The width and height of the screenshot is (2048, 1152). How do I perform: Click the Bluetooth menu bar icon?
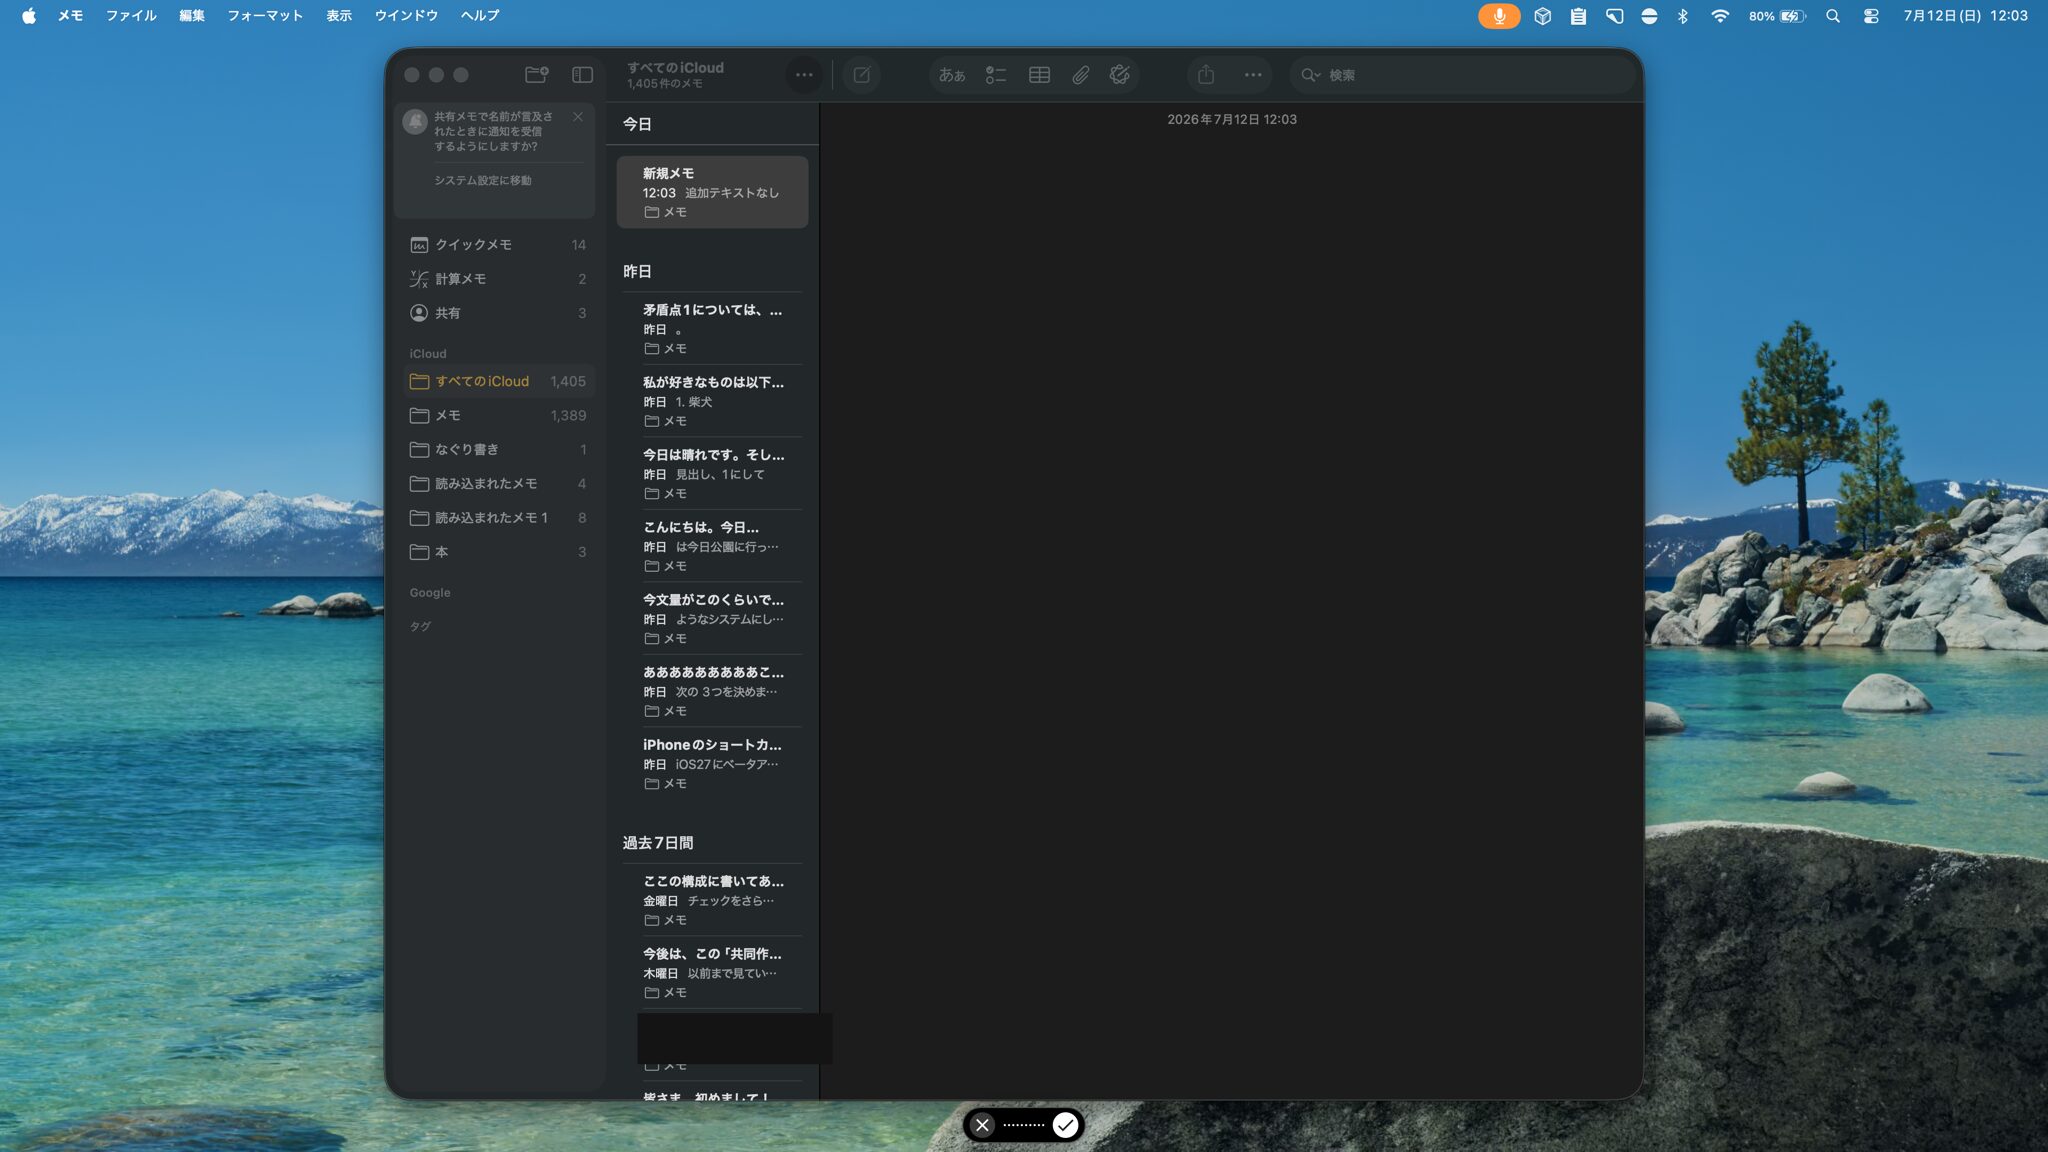click(1683, 16)
